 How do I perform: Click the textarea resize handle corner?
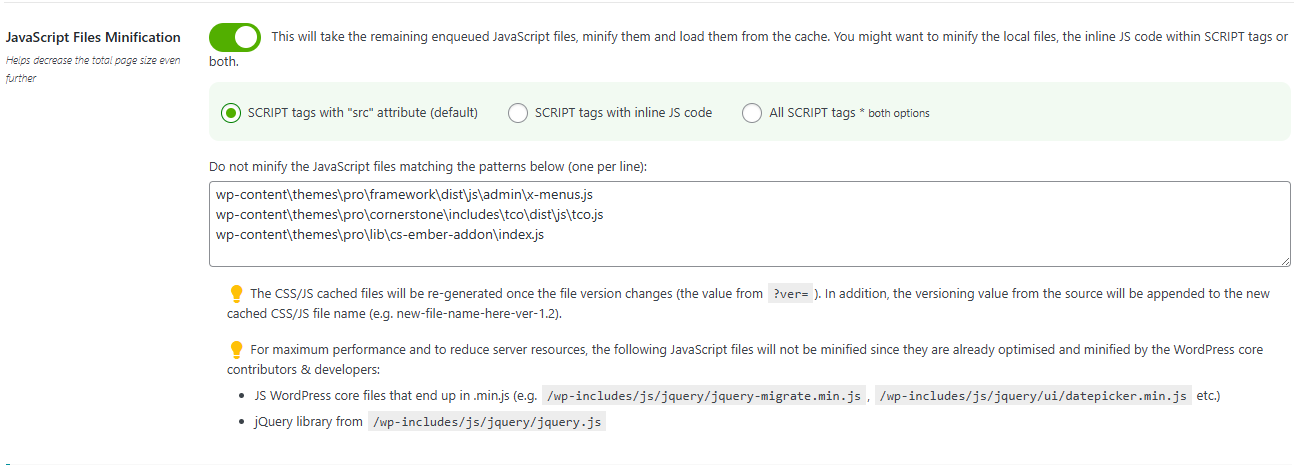pyautogui.click(x=1284, y=261)
